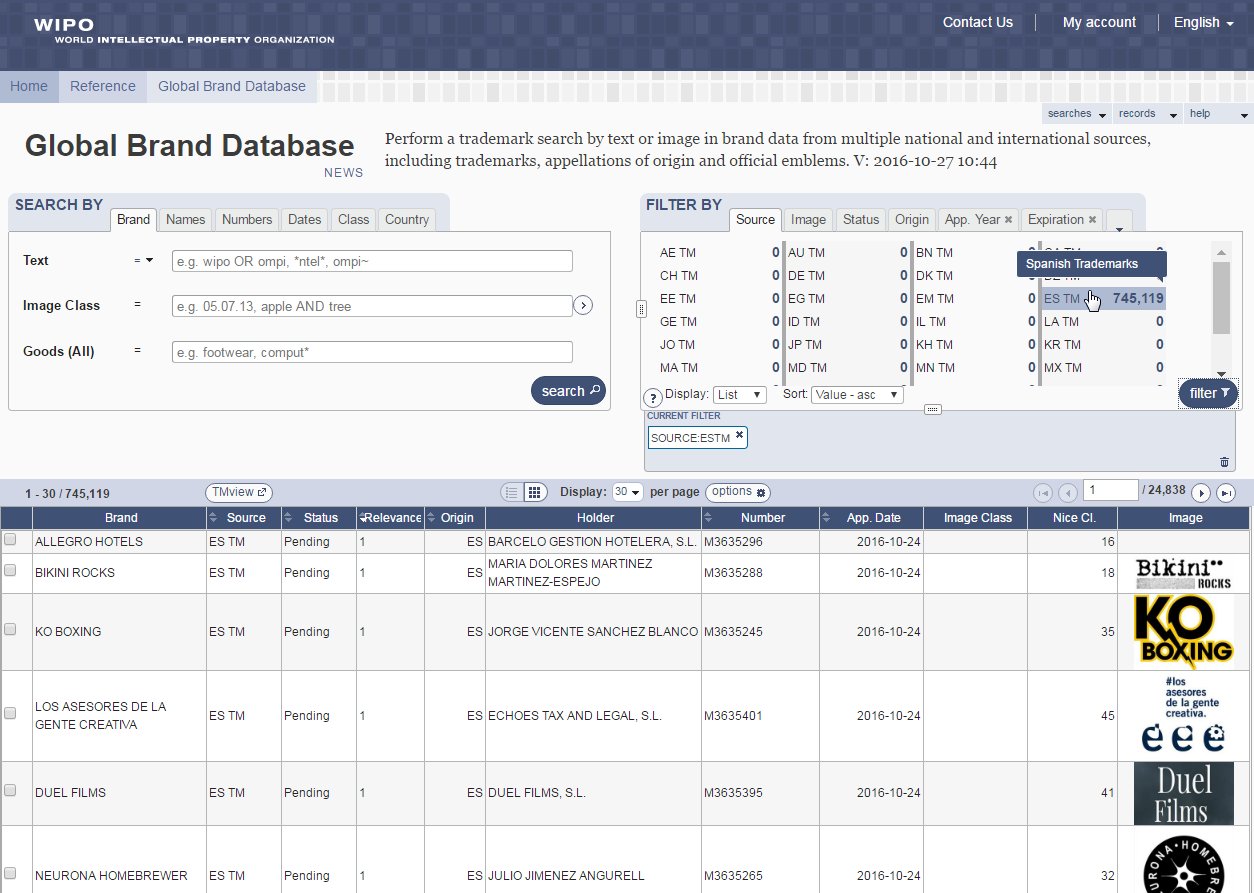
Task: Switch to the Image filter tab
Action: pos(808,220)
